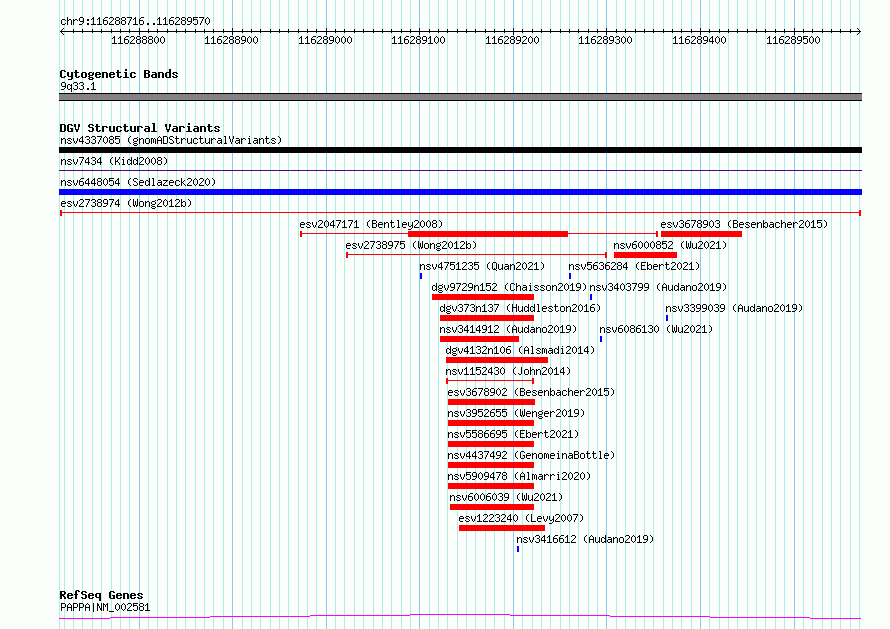The image size is (890, 629).
Task: Open esv2738975 Wong2012b variant label
Action: click(x=412, y=245)
